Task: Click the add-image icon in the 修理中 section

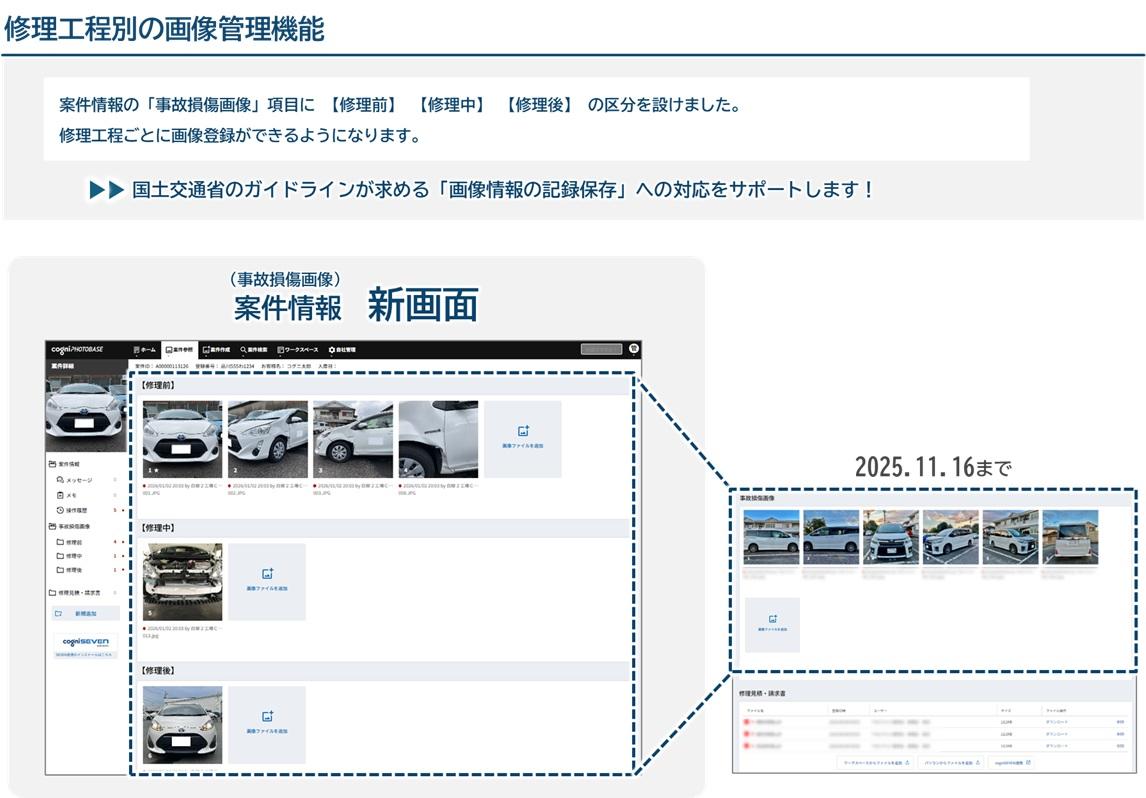Action: [267, 574]
